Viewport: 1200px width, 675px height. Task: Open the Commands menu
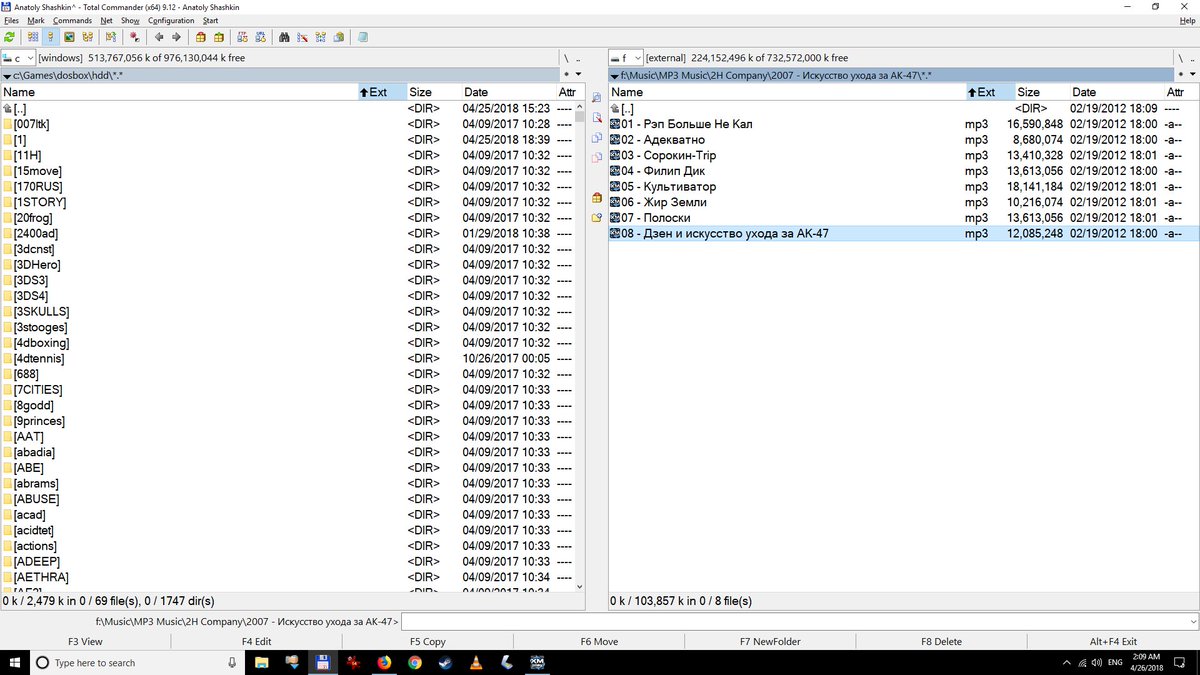click(x=72, y=20)
